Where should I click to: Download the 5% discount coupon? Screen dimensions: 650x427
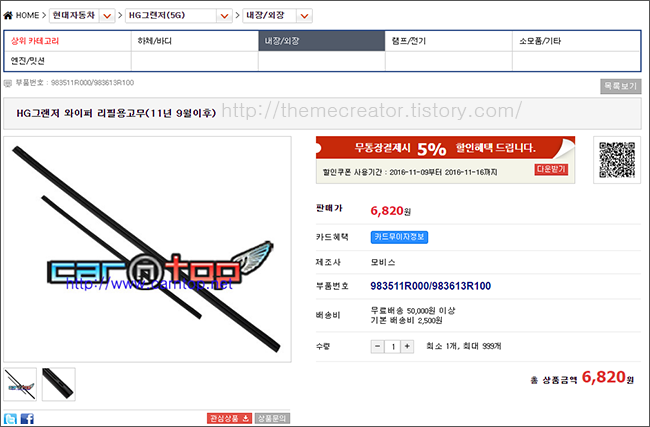click(551, 169)
